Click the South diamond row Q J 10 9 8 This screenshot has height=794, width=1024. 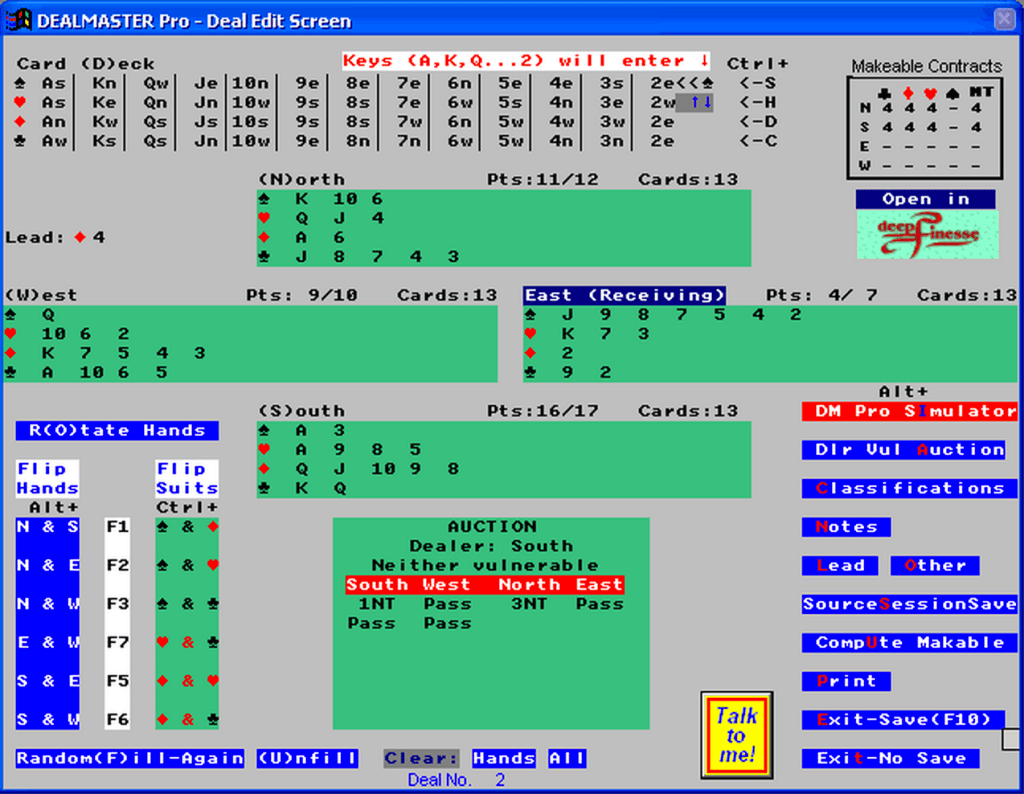click(x=504, y=469)
